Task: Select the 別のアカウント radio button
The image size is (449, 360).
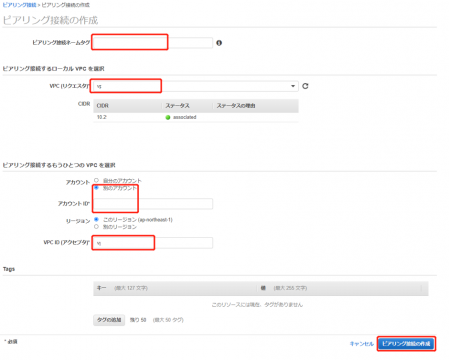Action: coord(96,188)
